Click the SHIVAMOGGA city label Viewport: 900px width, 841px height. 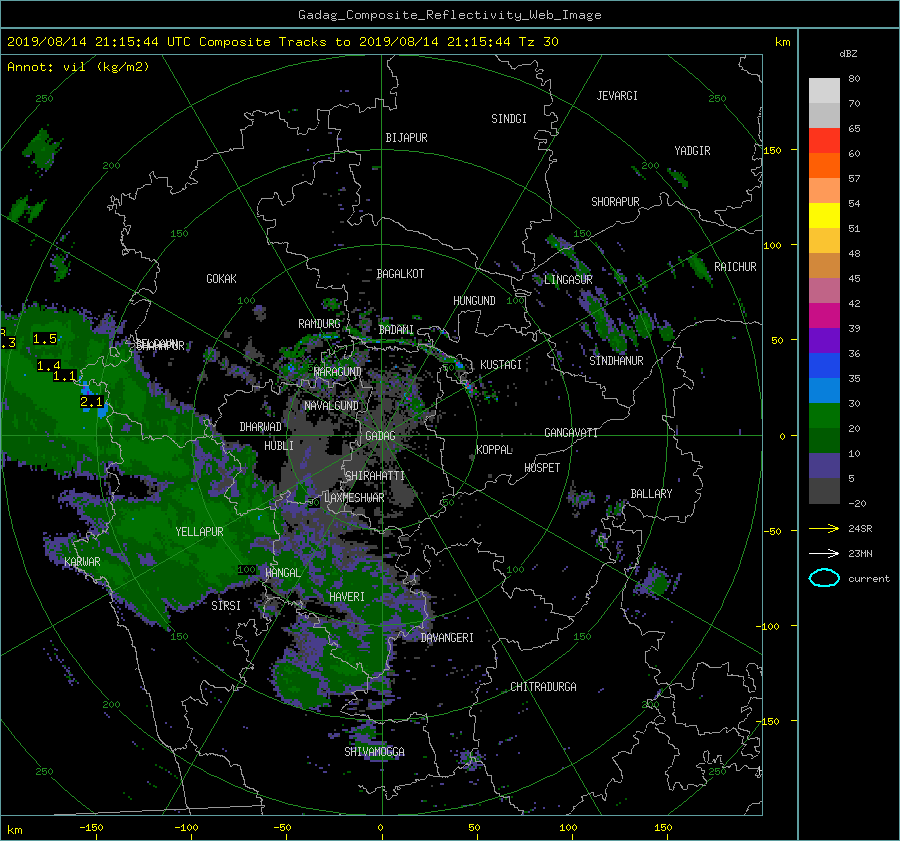(x=374, y=752)
